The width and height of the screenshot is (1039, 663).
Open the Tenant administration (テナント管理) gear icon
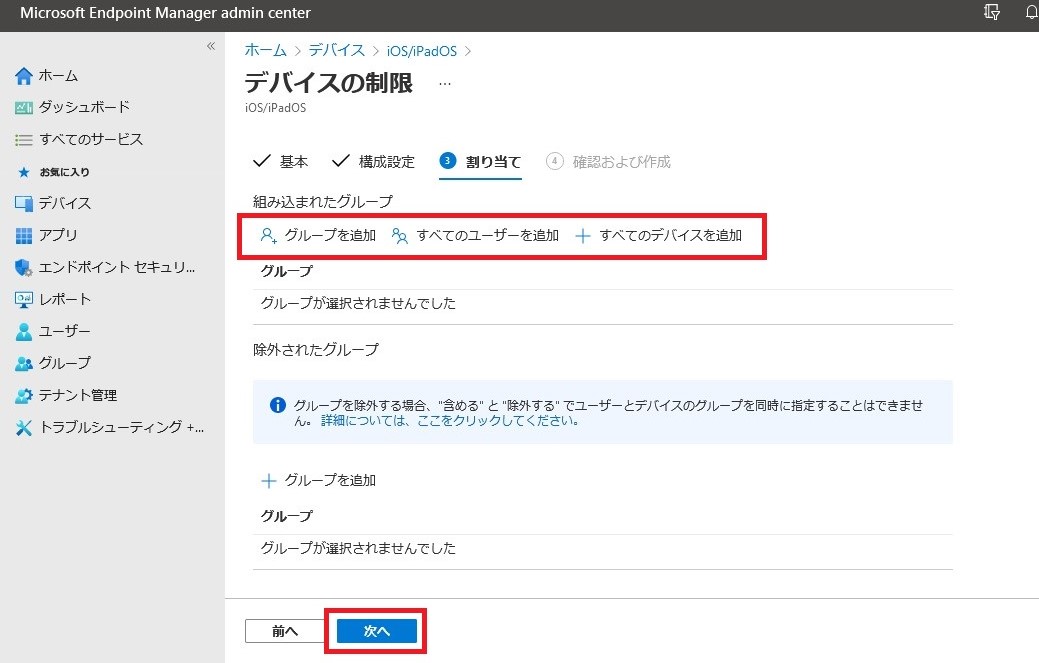(23, 395)
